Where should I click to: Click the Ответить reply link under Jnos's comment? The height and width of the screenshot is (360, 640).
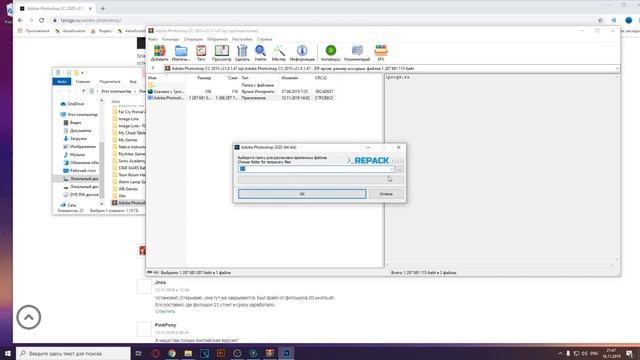165,311
